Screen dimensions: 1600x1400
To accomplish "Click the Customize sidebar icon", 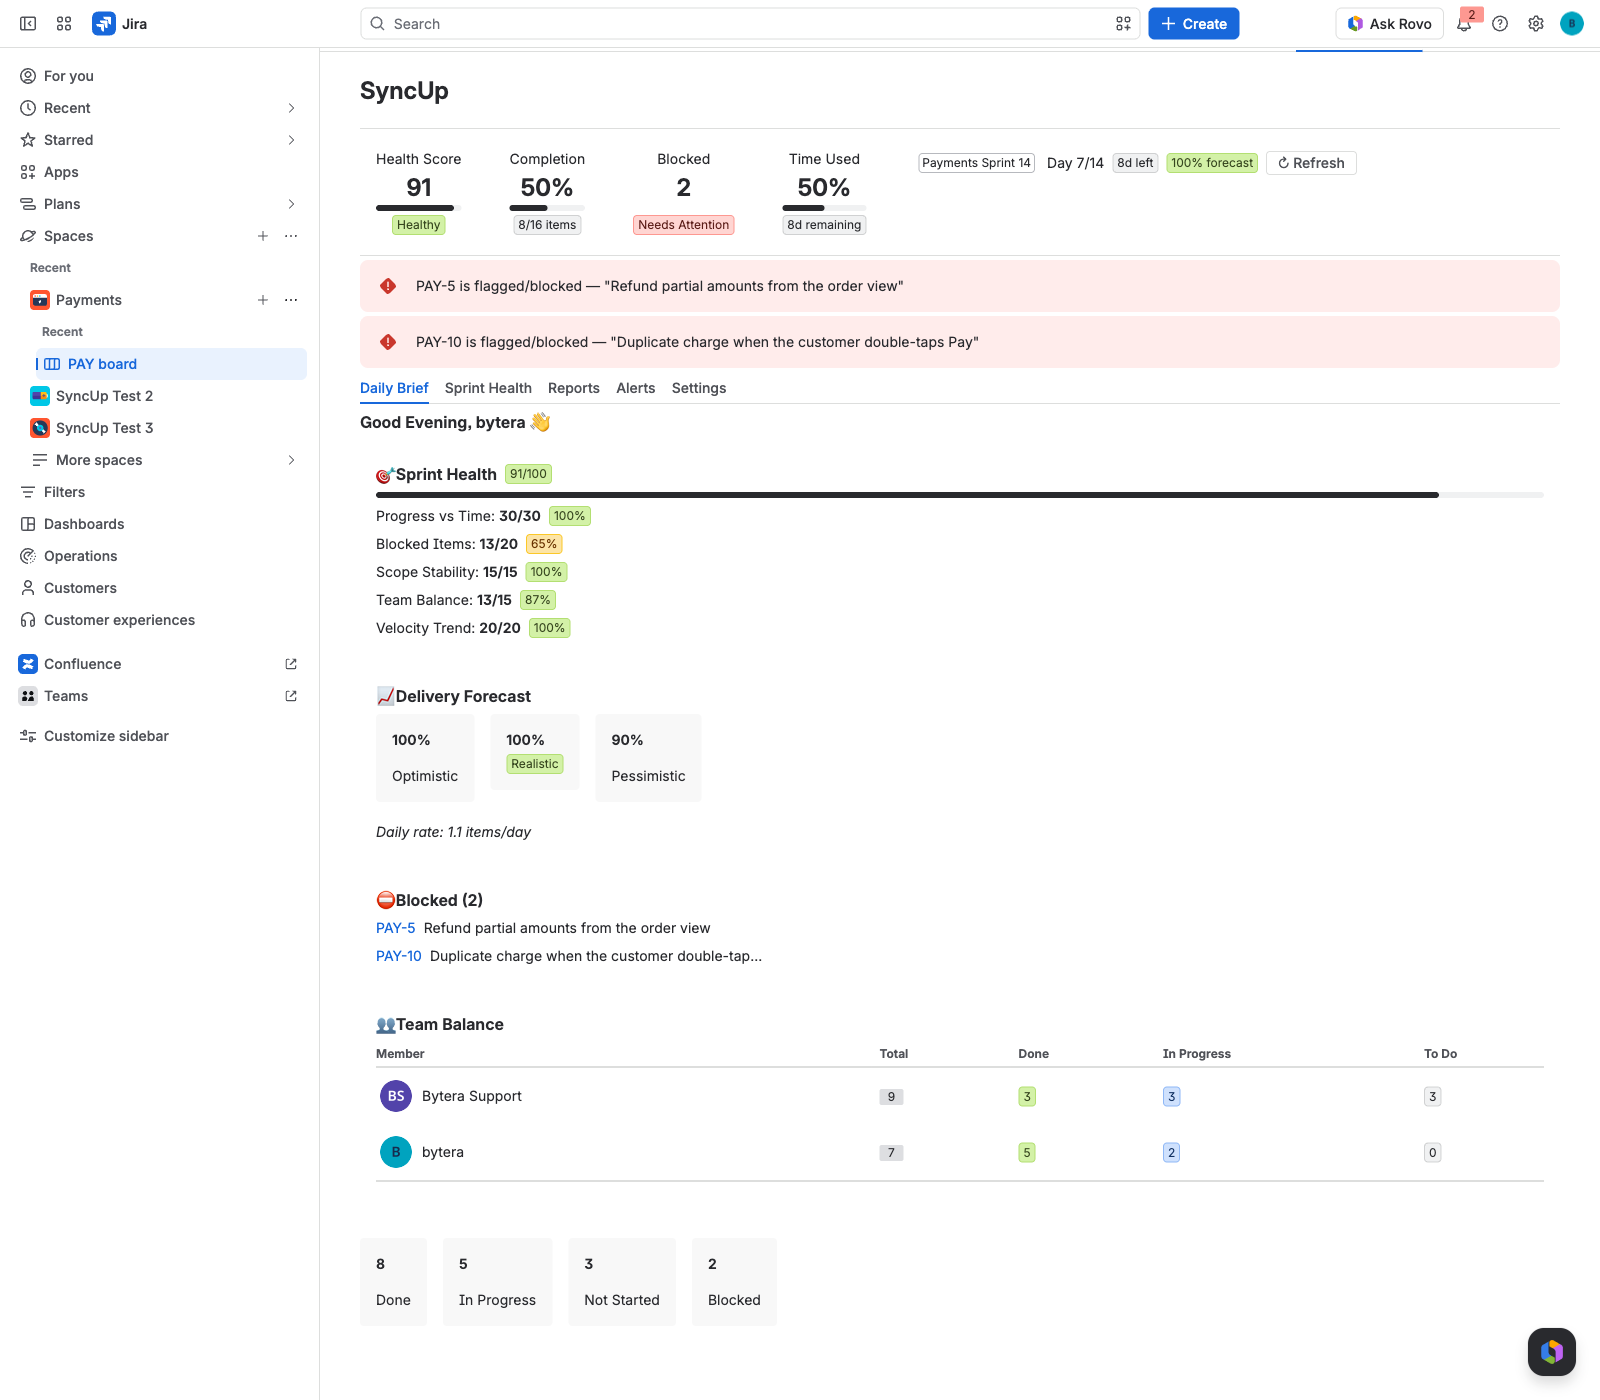I will coord(28,736).
